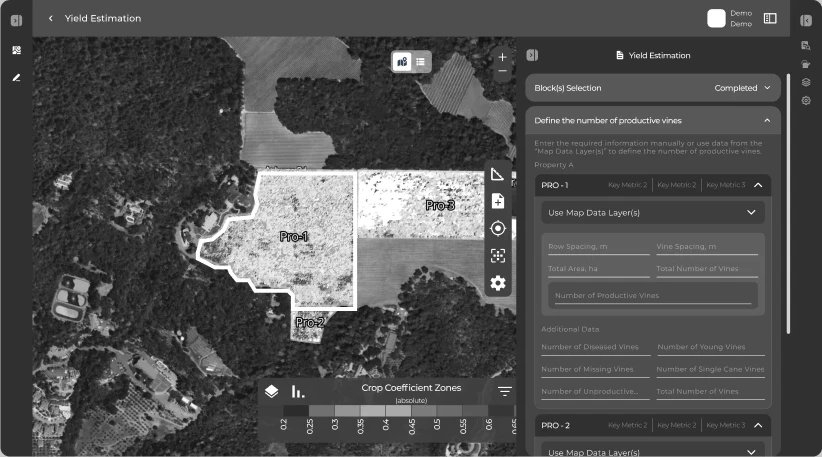Click the Crop Coefficient Zones title

[411, 388]
